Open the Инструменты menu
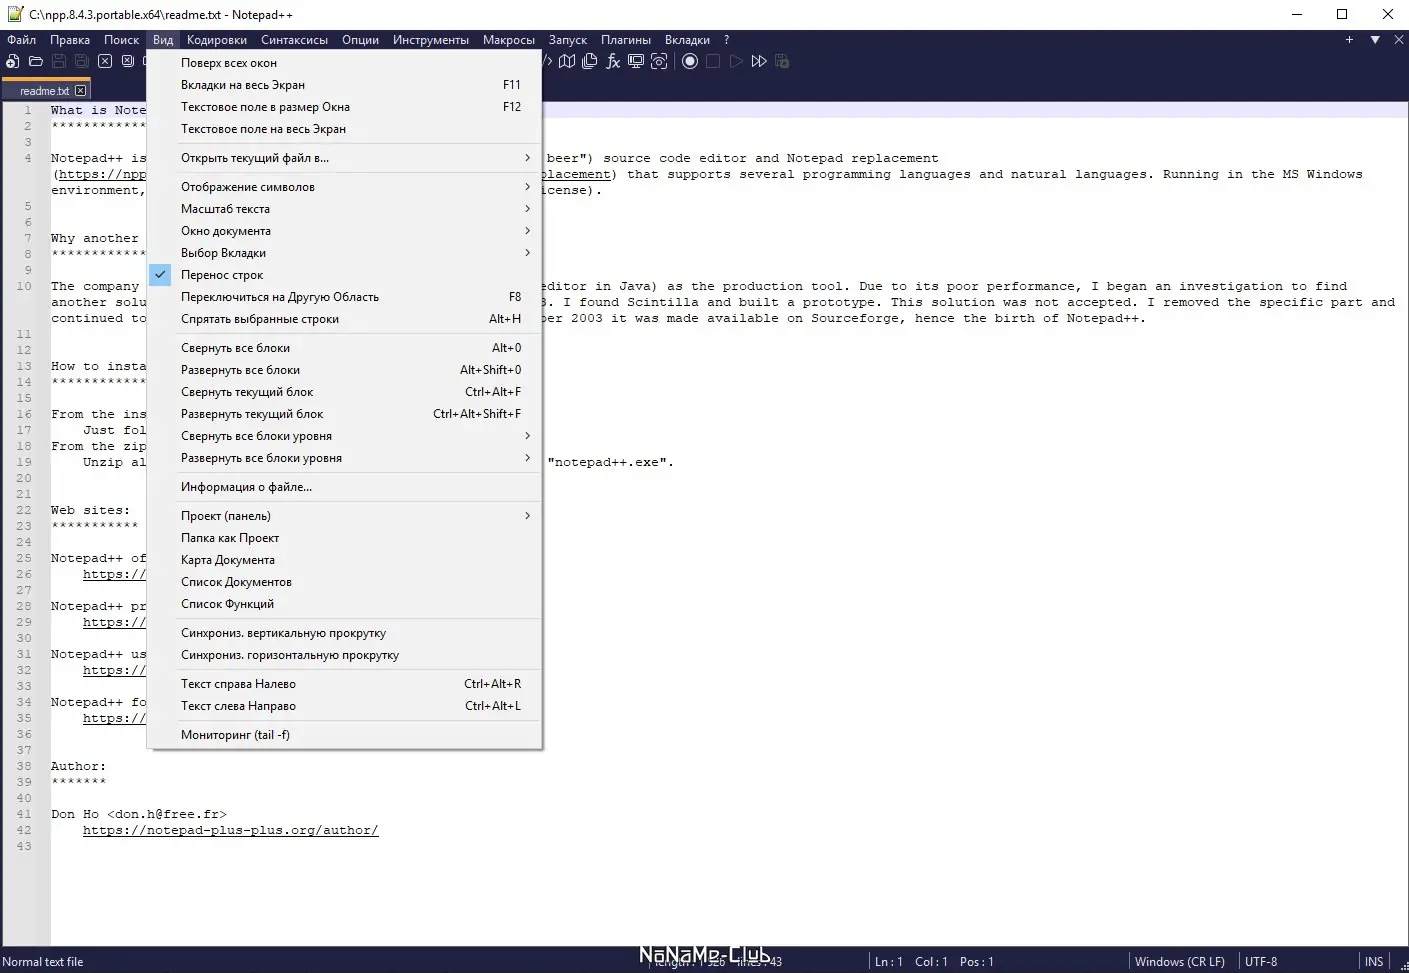1409x973 pixels. (x=431, y=40)
